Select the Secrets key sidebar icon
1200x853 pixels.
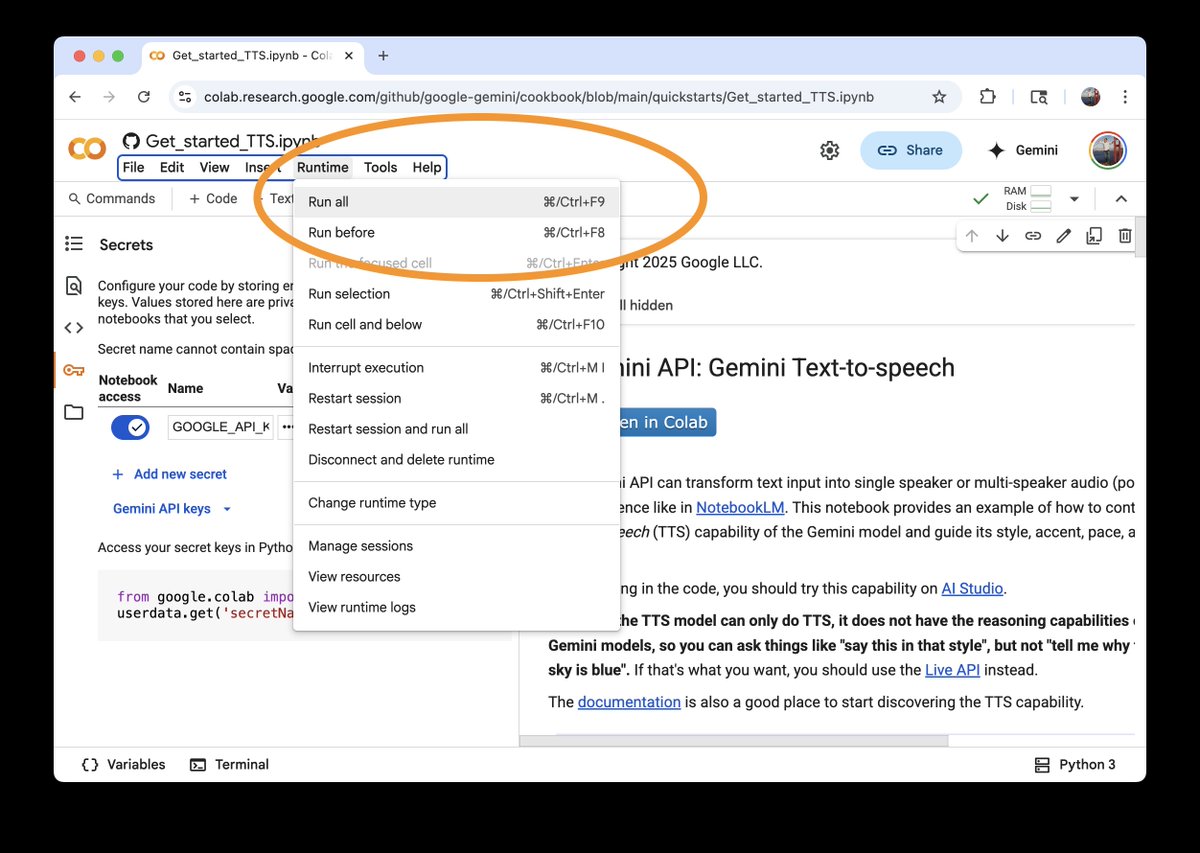click(74, 370)
